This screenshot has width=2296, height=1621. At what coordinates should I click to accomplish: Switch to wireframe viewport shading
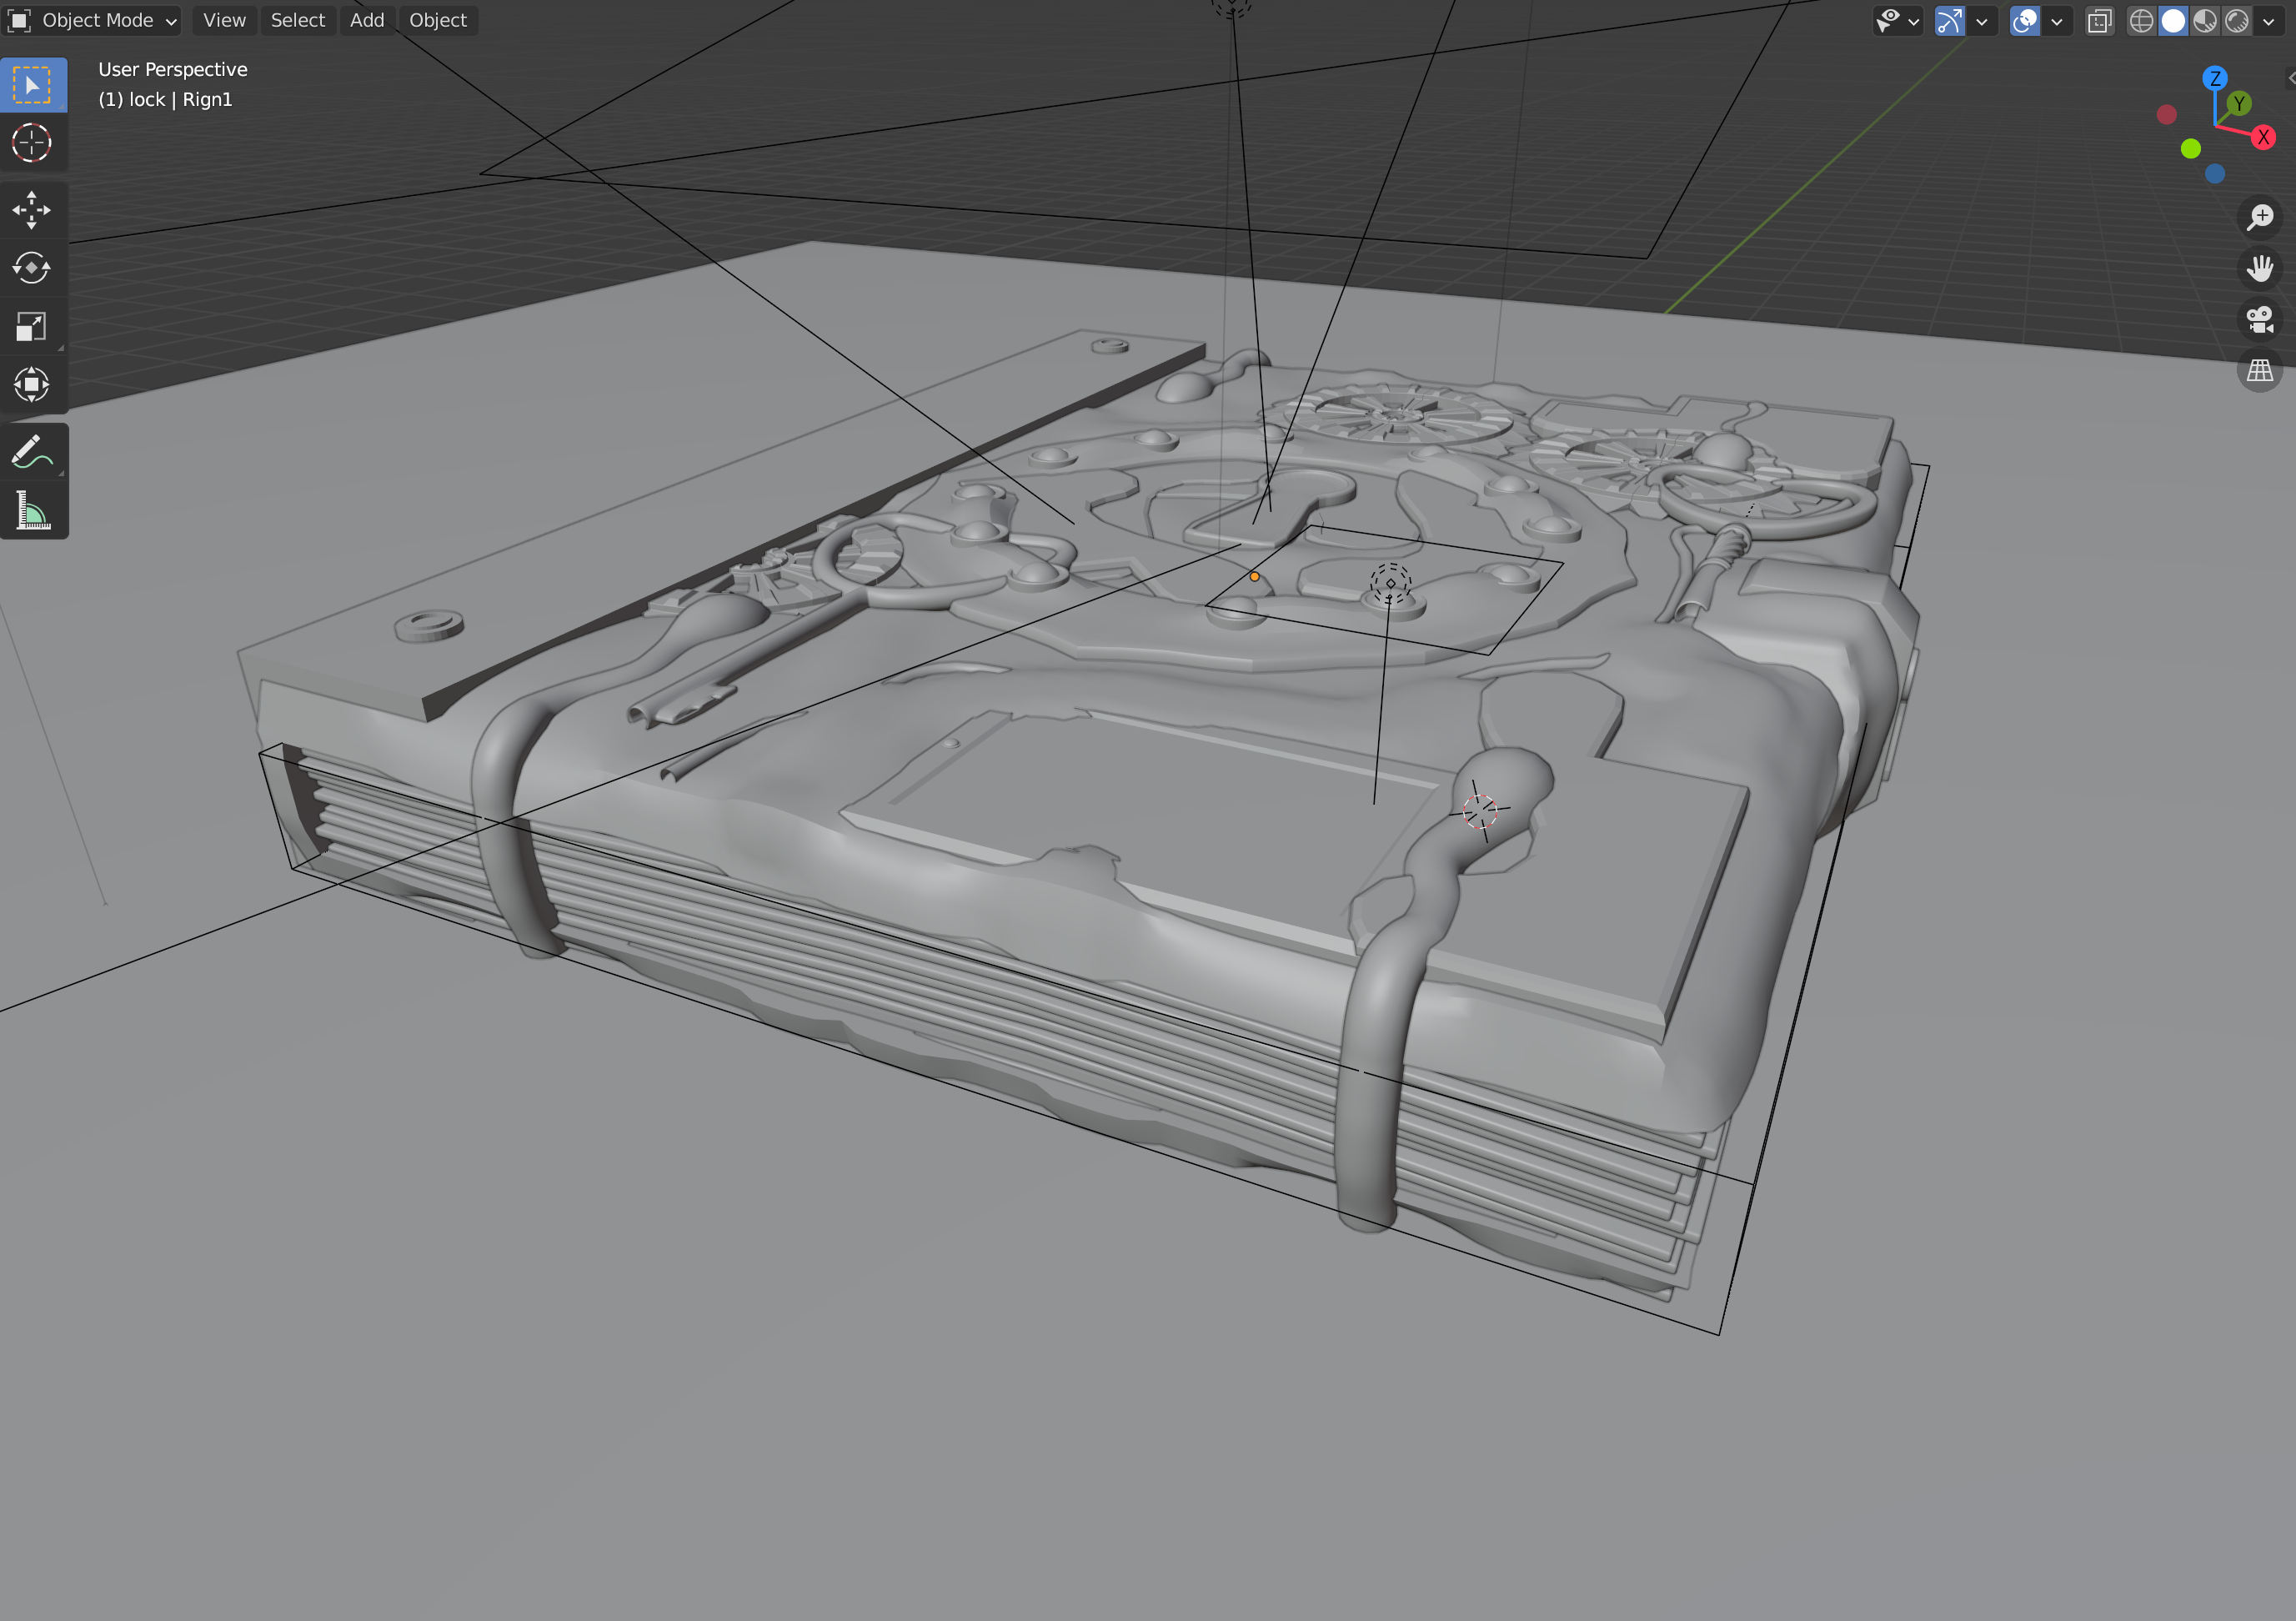point(2141,21)
